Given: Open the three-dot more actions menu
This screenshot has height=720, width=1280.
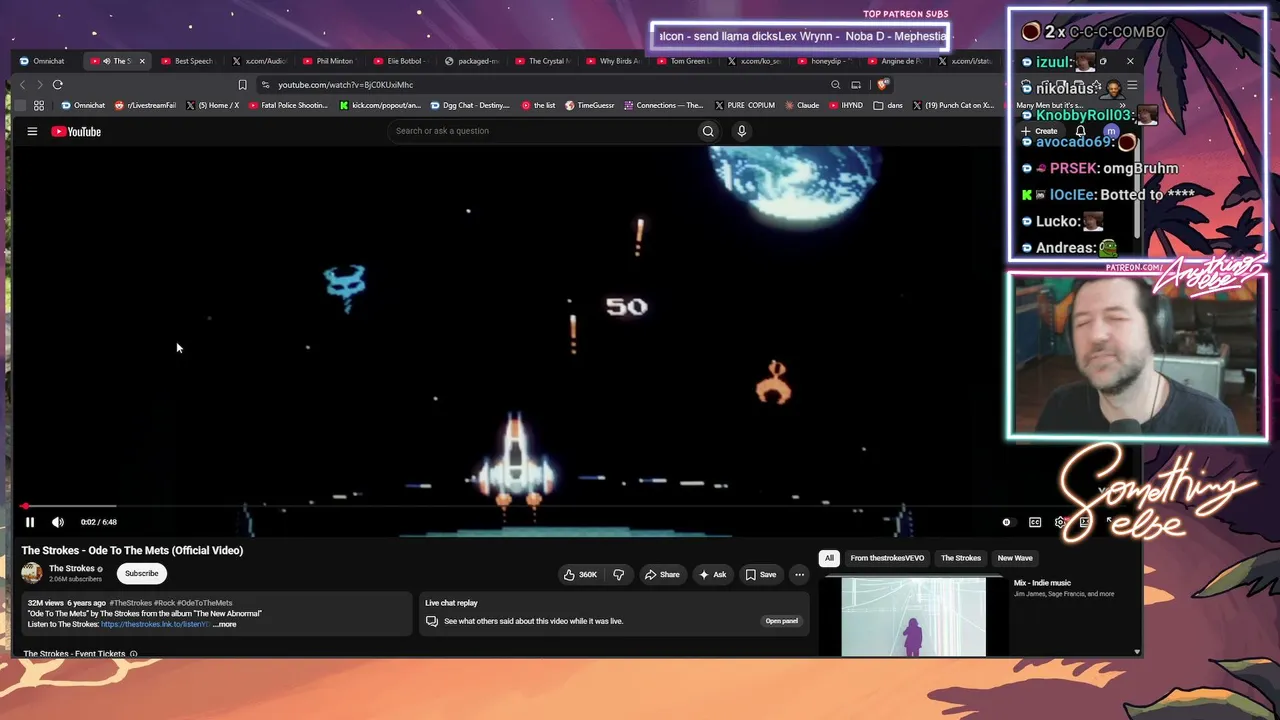Looking at the screenshot, I should (799, 574).
